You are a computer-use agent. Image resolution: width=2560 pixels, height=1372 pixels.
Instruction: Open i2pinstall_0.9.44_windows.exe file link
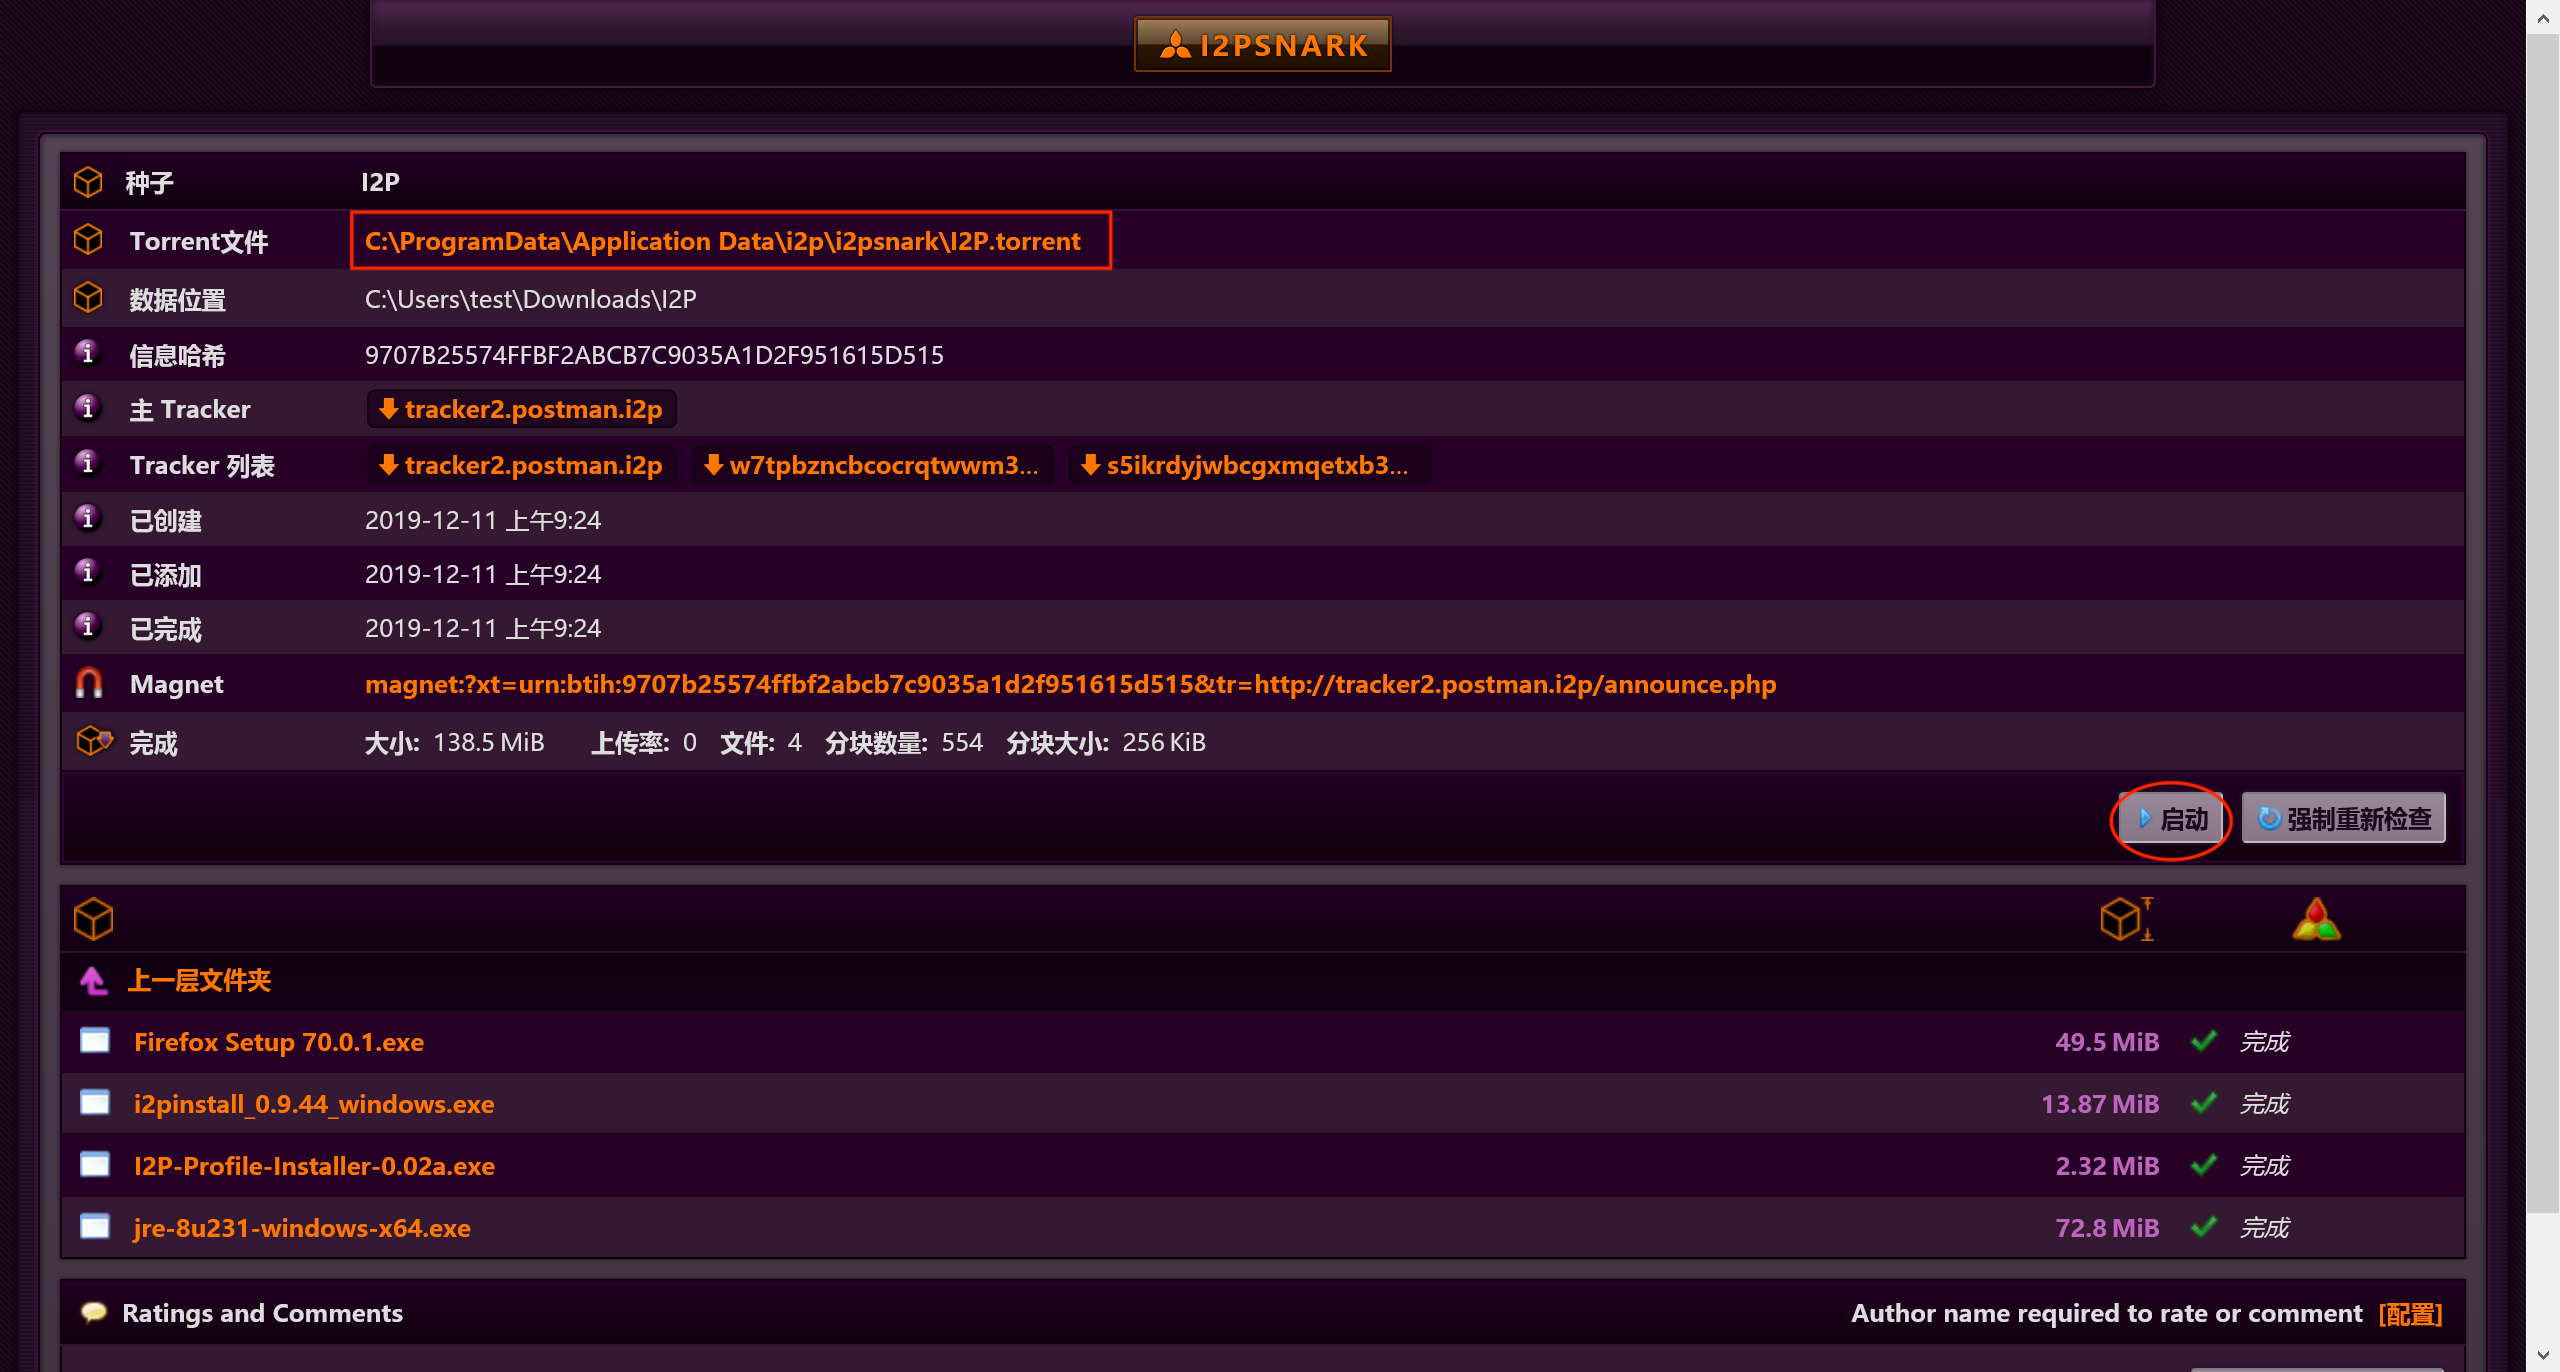pos(314,1104)
